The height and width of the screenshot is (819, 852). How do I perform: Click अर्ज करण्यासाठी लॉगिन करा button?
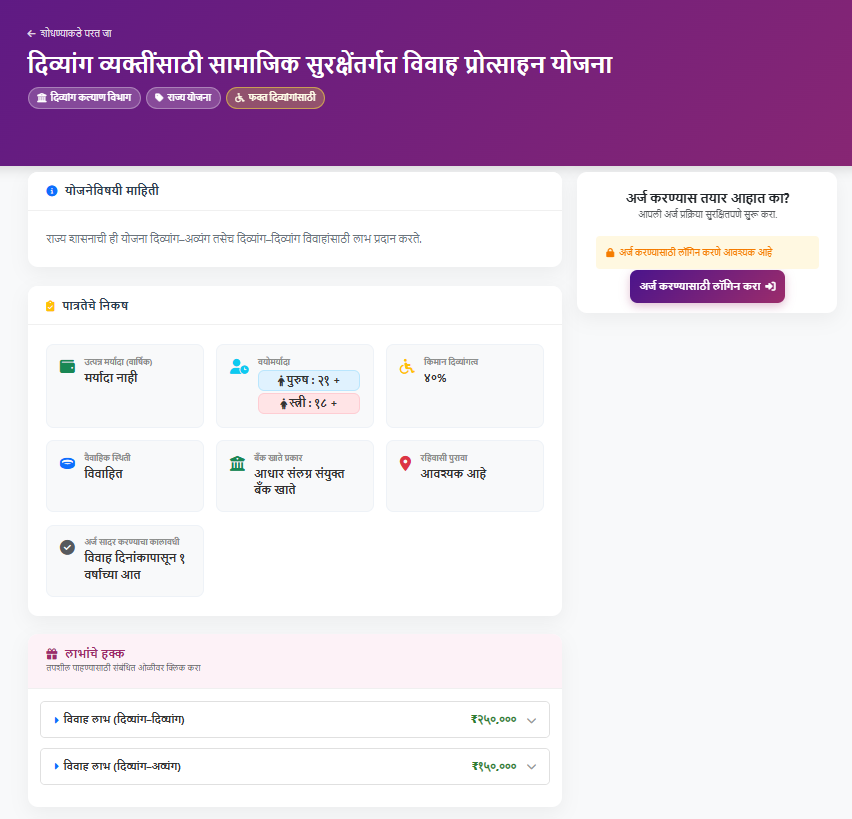(707, 286)
